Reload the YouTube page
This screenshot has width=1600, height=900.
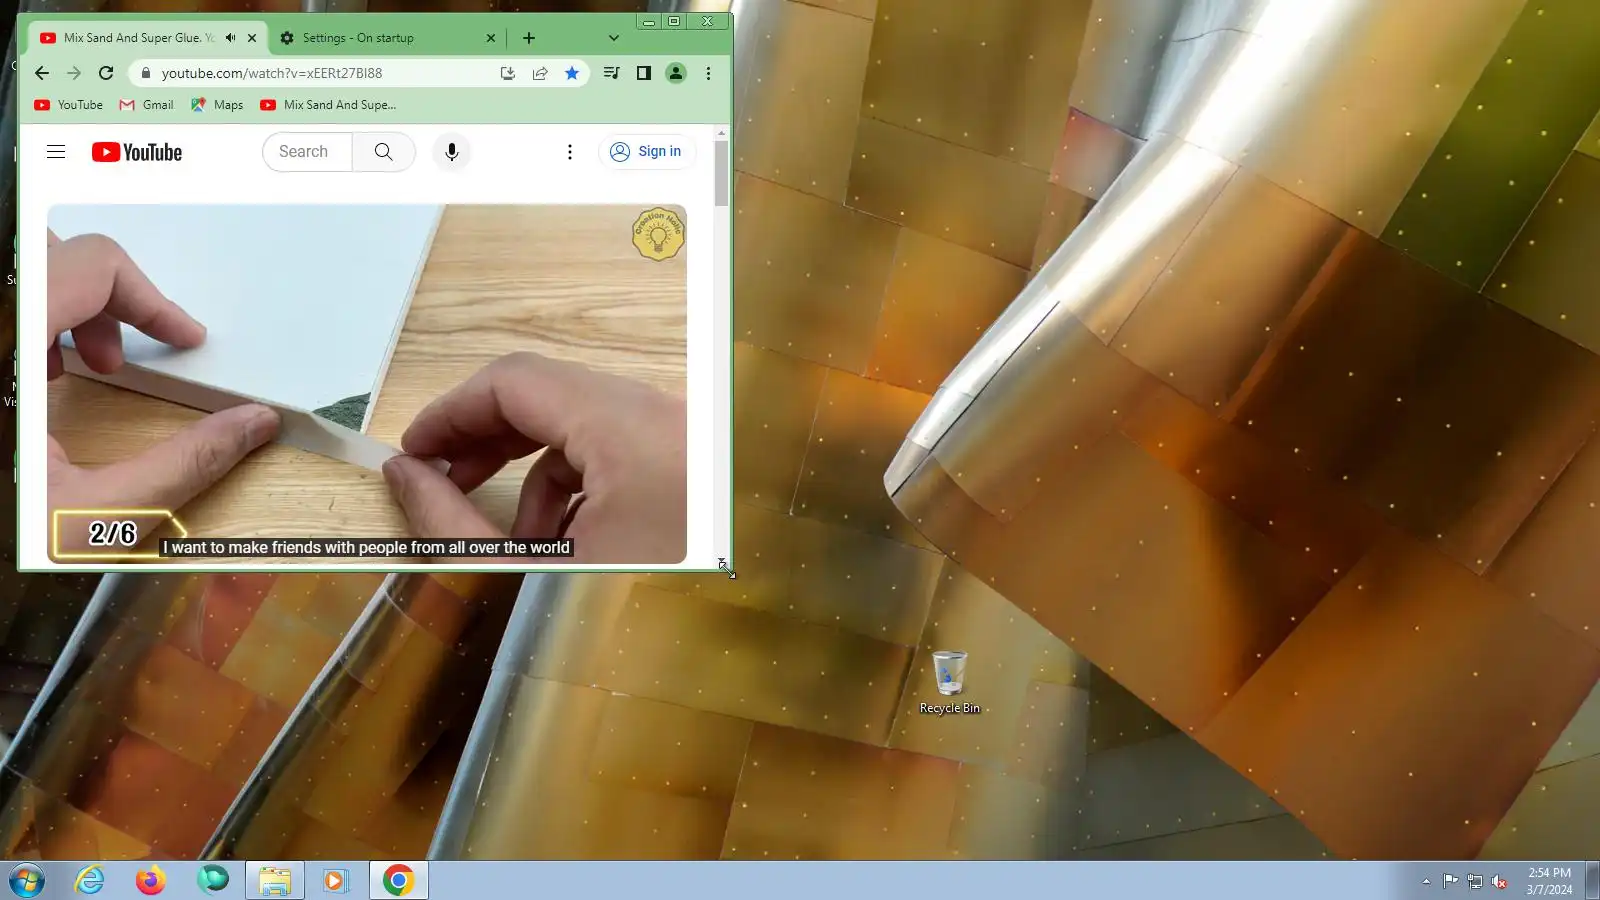coord(106,73)
